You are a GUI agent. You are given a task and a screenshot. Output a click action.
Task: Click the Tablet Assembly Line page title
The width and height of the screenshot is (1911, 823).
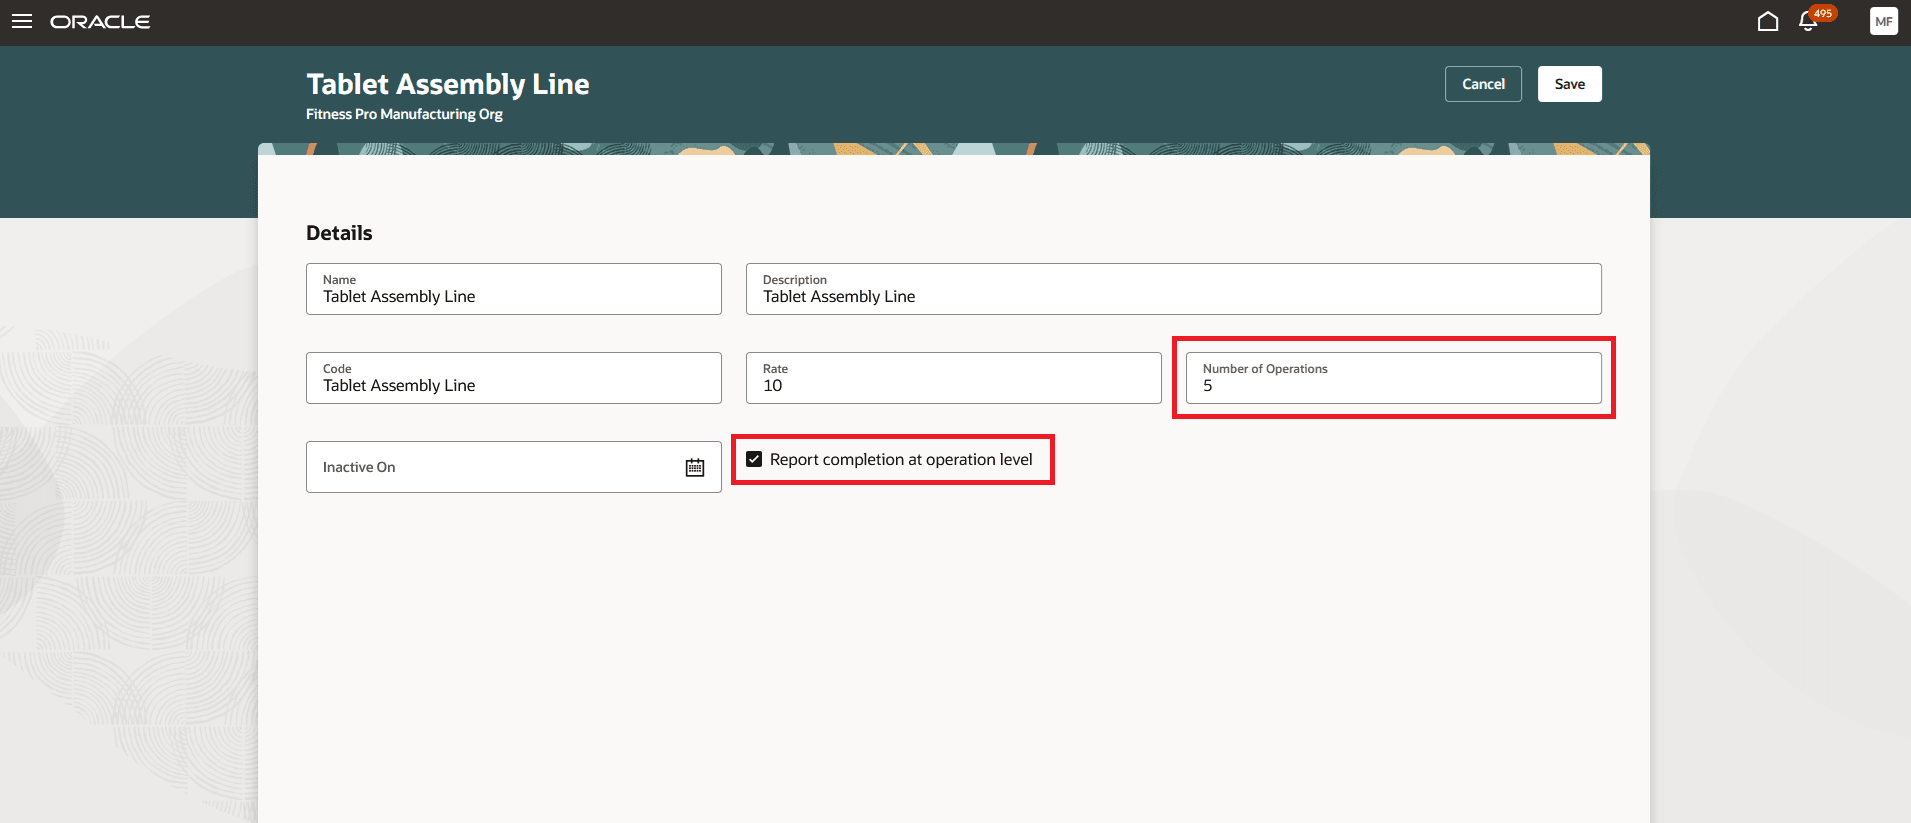pyautogui.click(x=448, y=84)
